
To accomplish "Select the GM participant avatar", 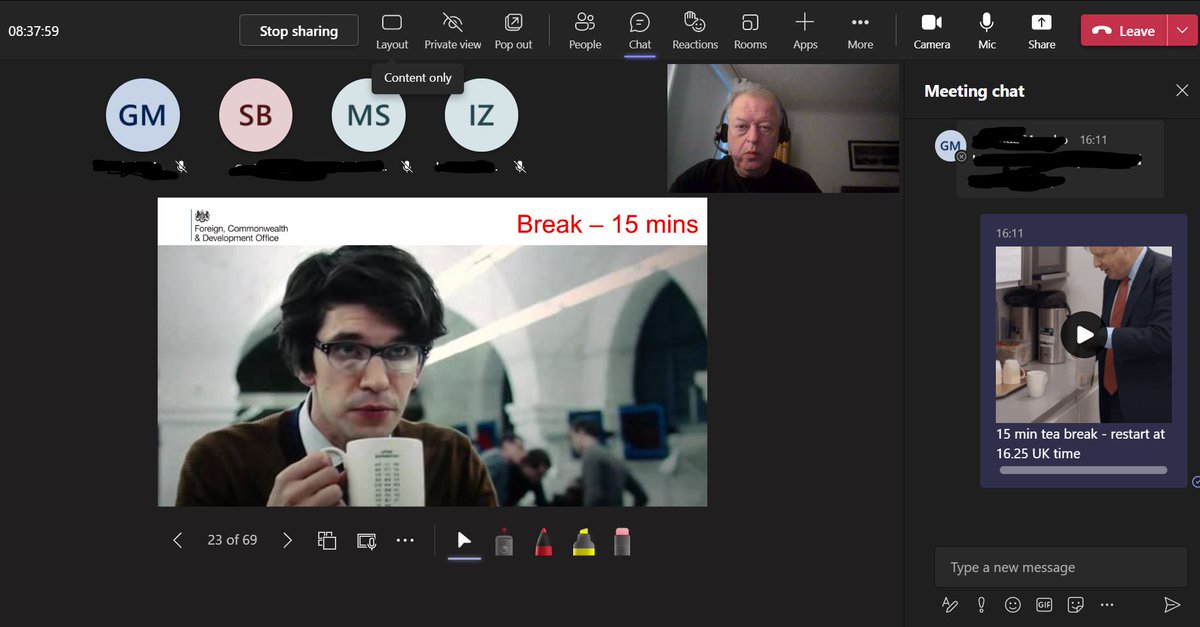I will (x=143, y=116).
